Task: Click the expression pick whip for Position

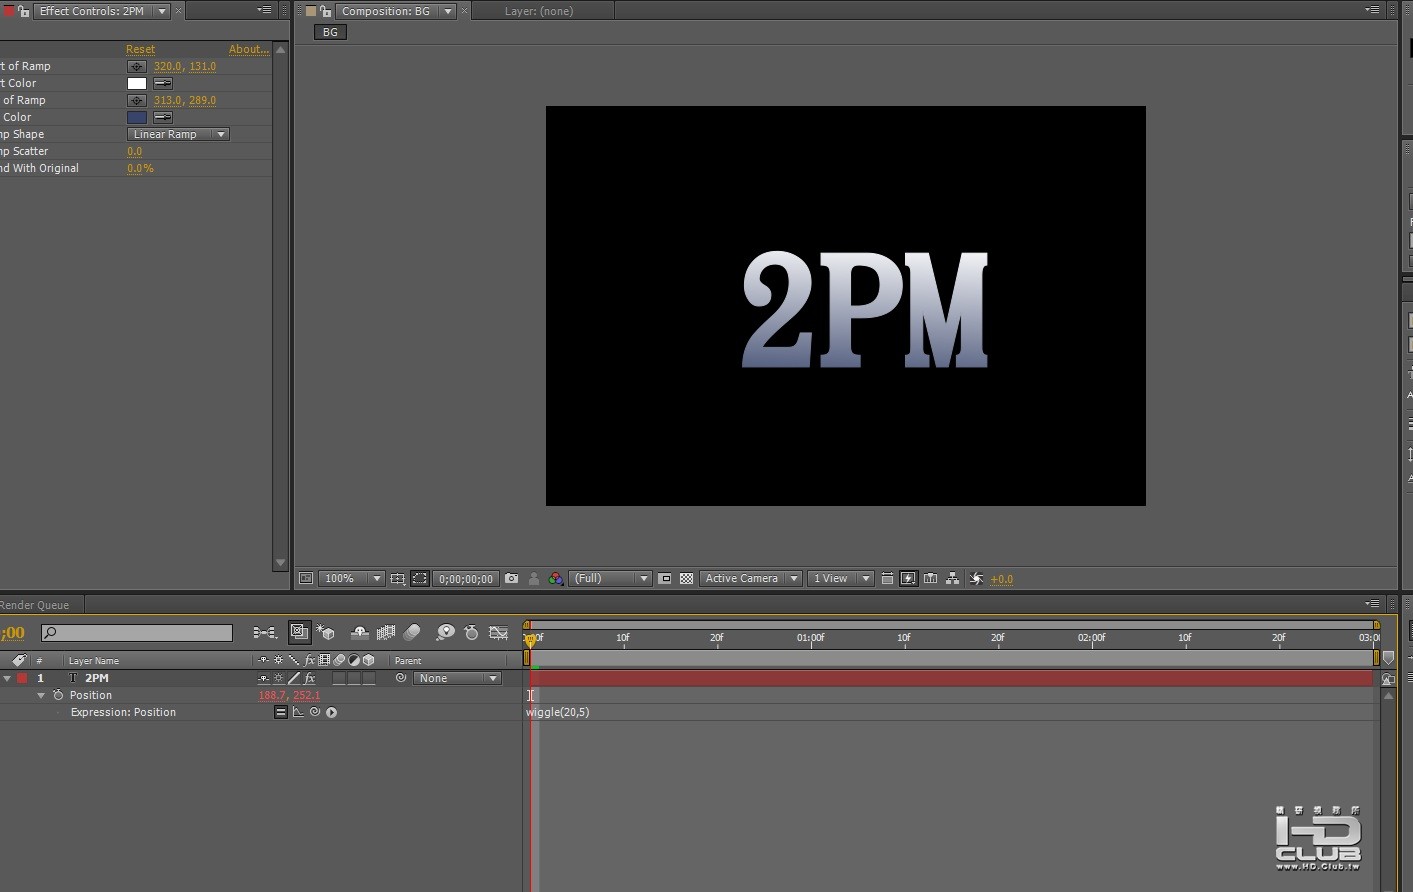Action: 315,713
